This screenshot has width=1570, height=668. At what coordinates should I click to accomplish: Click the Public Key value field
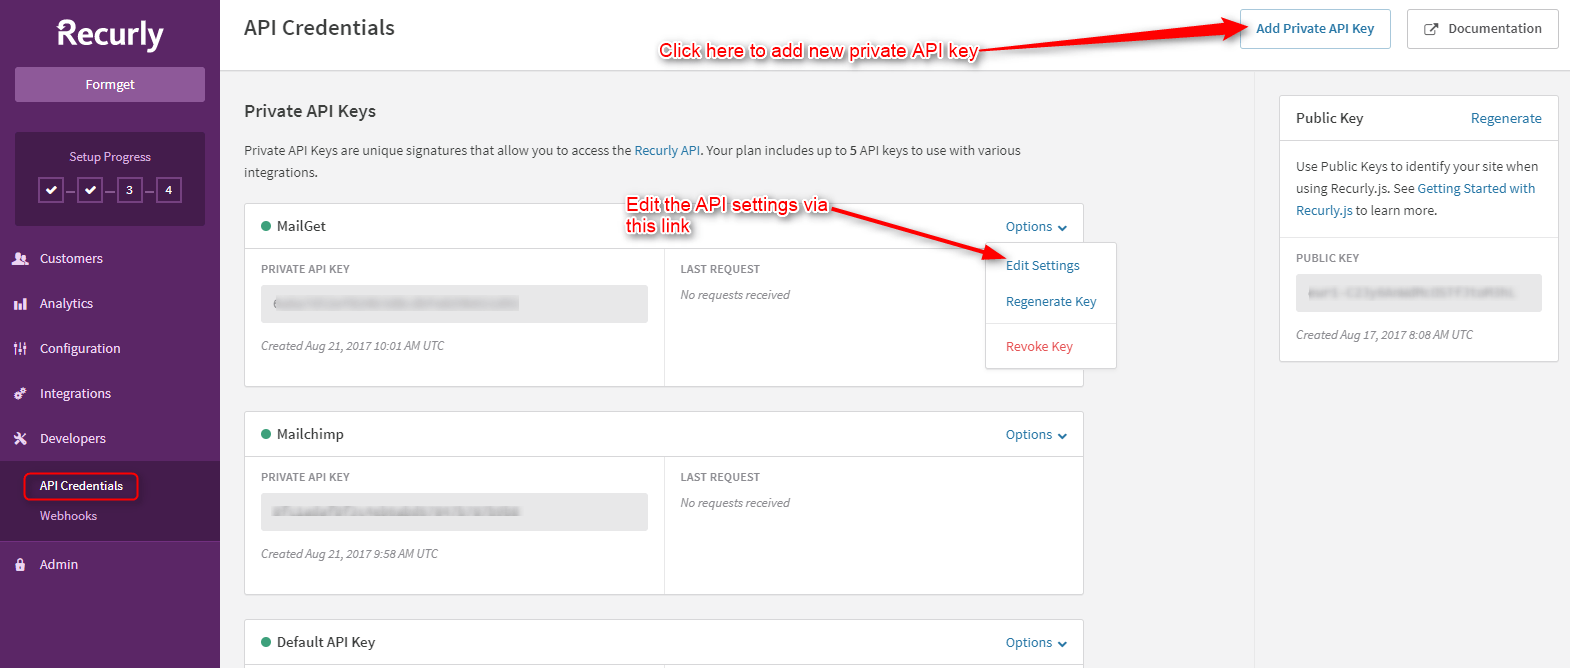1418,293
